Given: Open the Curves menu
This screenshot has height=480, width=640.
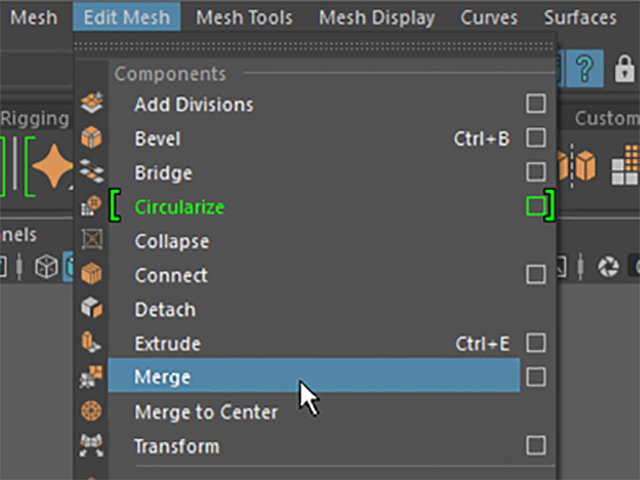Looking at the screenshot, I should pyautogui.click(x=489, y=18).
